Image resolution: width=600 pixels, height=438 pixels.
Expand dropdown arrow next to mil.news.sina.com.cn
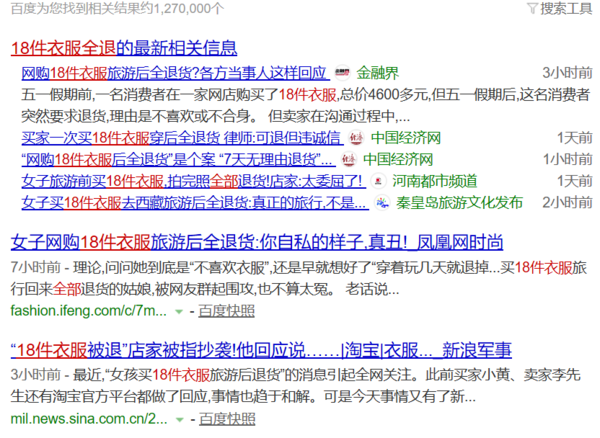(179, 420)
